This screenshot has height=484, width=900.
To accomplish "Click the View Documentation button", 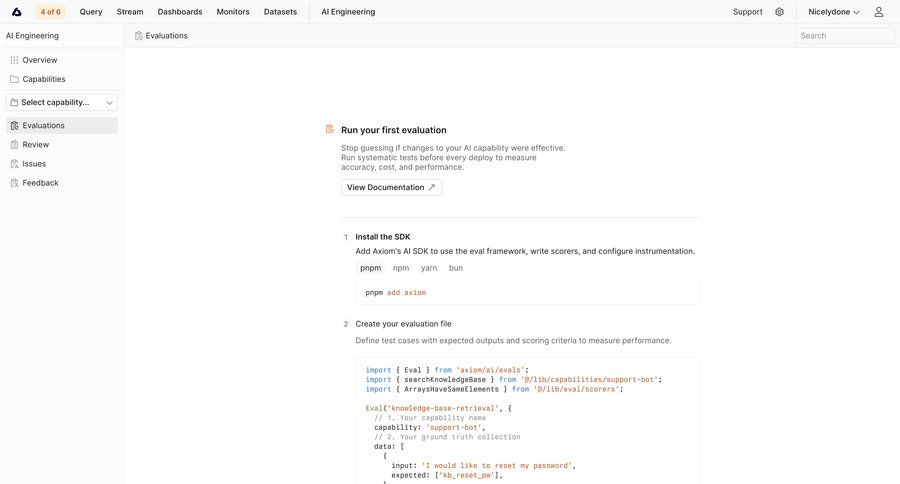I will [391, 187].
